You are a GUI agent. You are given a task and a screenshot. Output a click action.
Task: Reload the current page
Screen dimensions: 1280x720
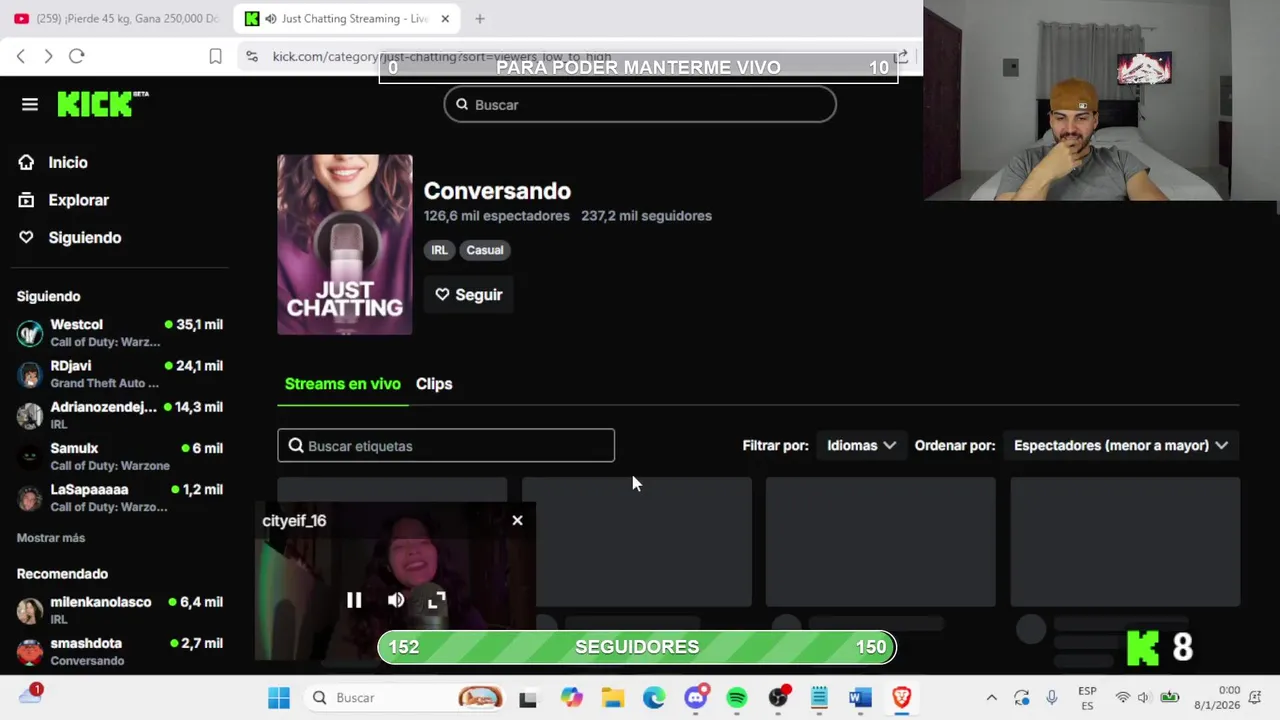pos(77,56)
